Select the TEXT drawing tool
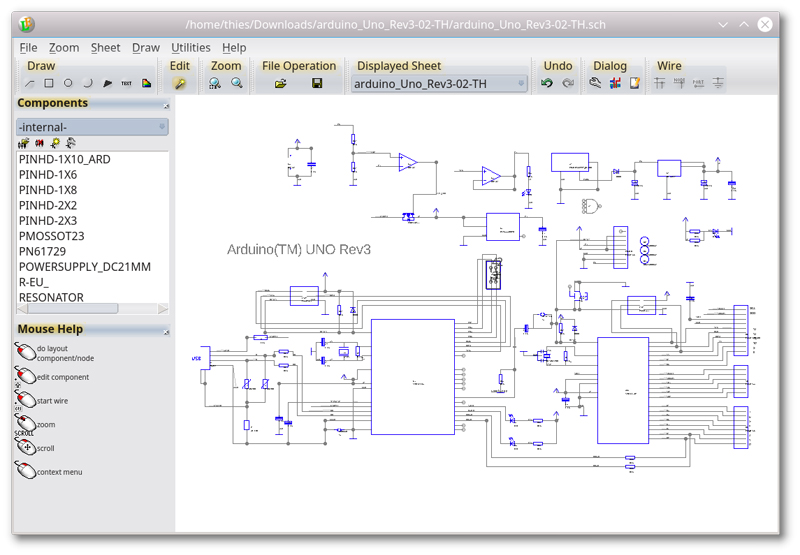The width and height of the screenshot is (800, 555). [127, 83]
